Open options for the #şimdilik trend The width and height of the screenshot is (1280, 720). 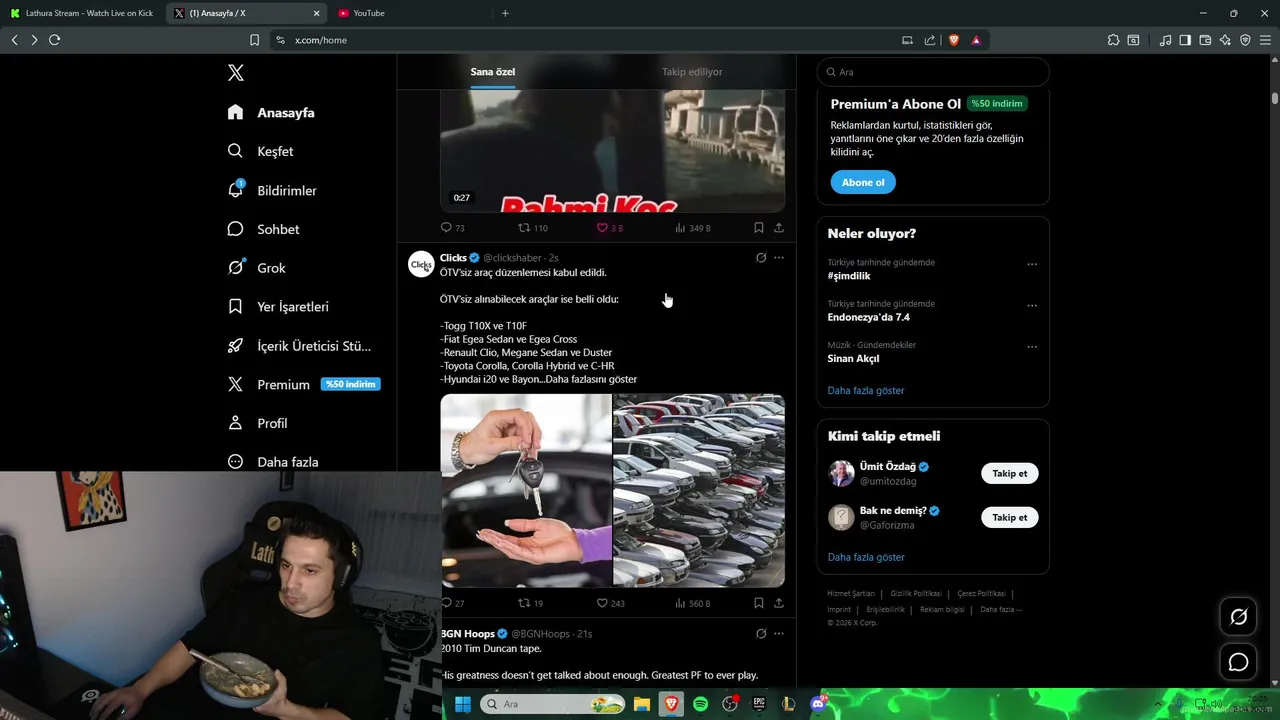1032,265
